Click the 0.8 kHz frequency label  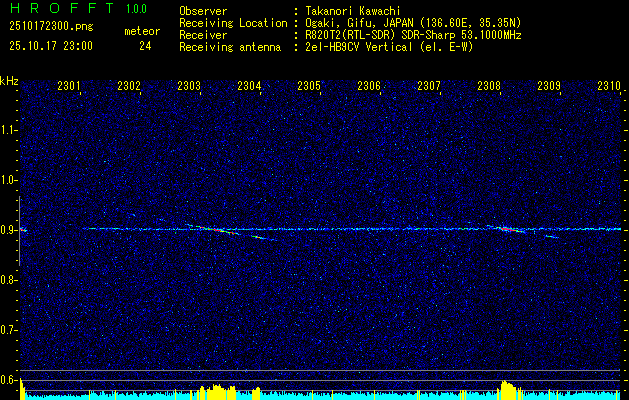(8, 280)
